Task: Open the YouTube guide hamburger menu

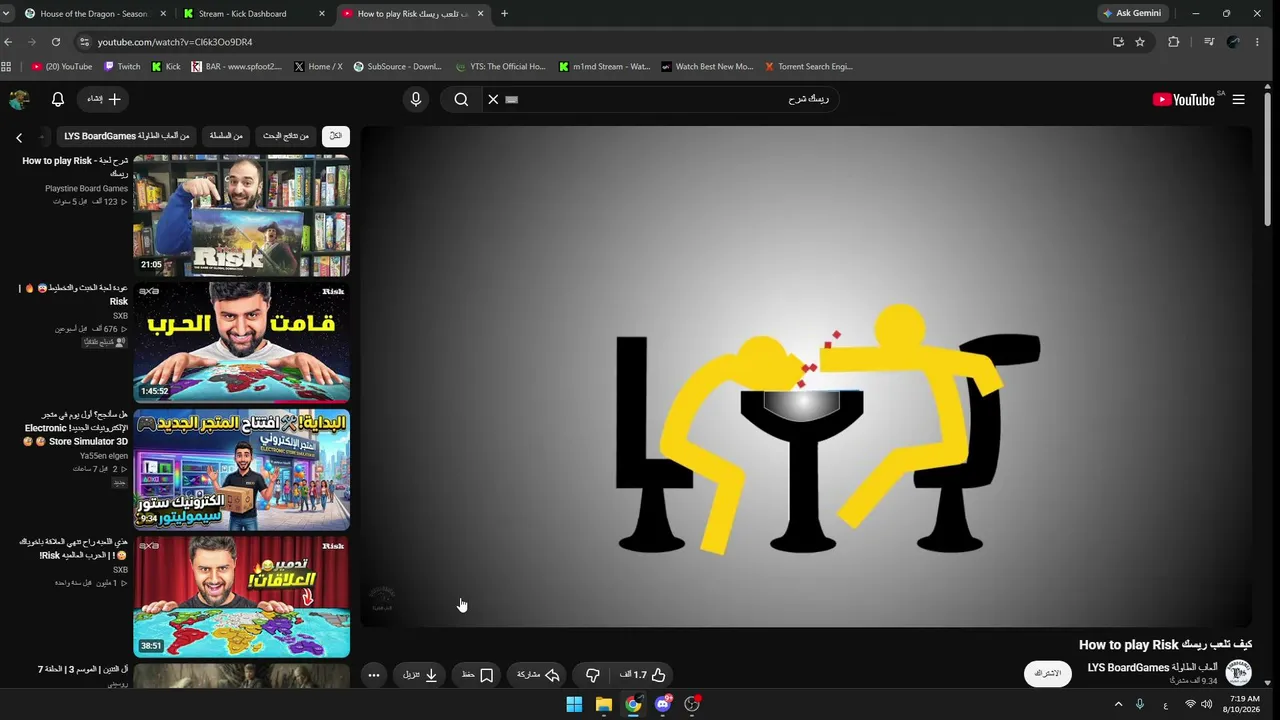Action: pyautogui.click(x=1238, y=99)
